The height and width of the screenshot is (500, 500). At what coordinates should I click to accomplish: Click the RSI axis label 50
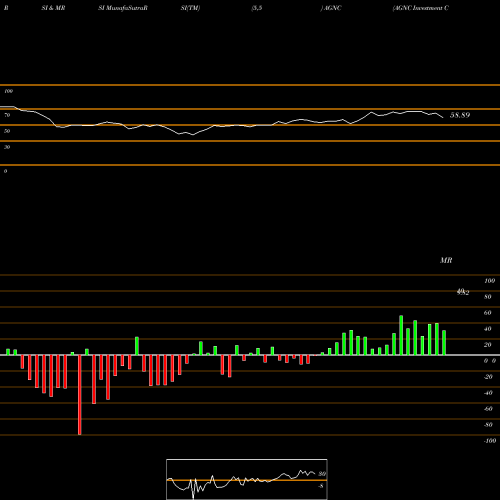coord(7,131)
